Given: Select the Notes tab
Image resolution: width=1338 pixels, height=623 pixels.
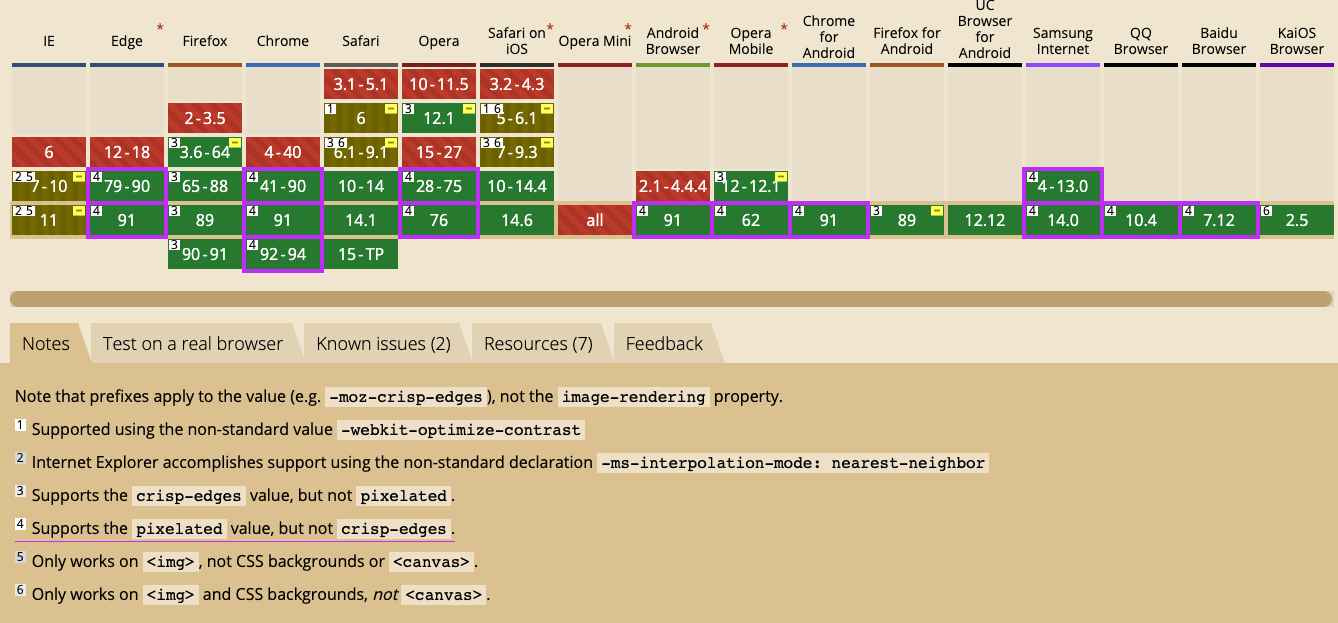Looking at the screenshot, I should point(46,344).
